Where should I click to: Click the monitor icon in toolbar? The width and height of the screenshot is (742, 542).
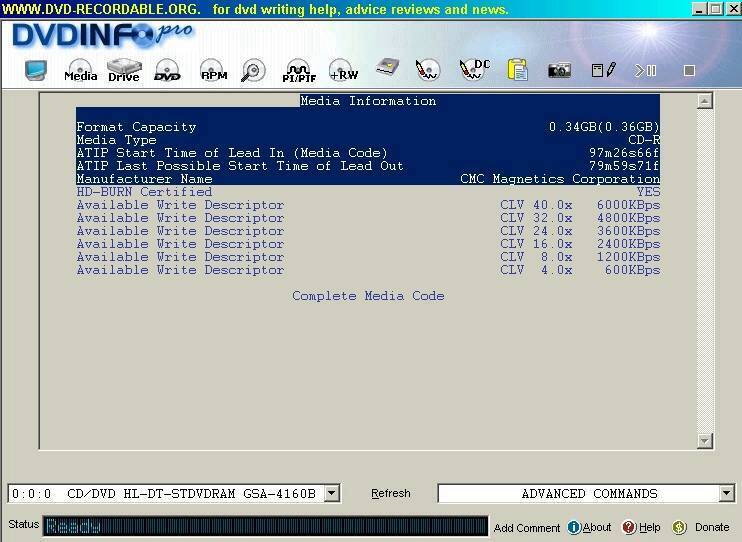(x=36, y=71)
